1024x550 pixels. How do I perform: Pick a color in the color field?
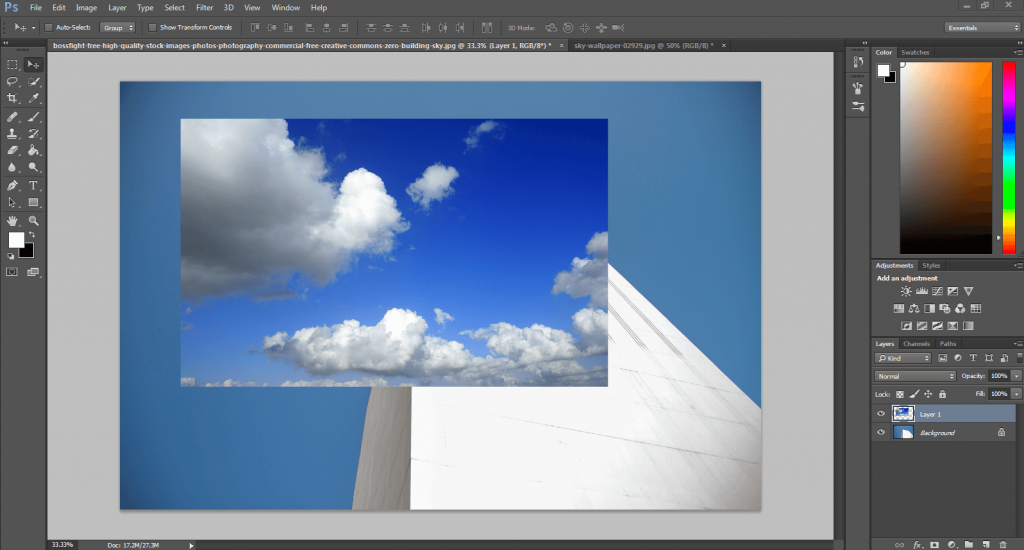pos(946,158)
